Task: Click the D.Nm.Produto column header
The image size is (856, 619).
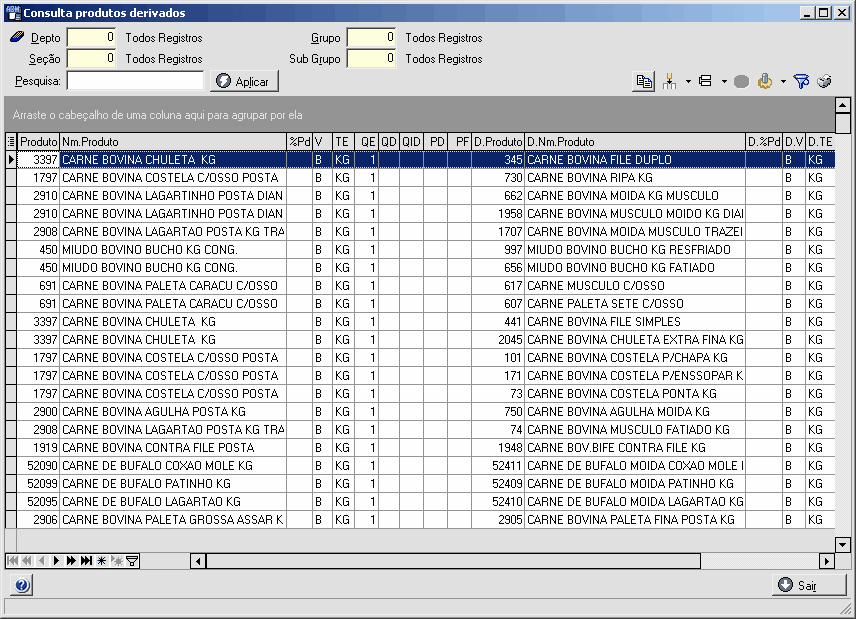Action: (634, 142)
